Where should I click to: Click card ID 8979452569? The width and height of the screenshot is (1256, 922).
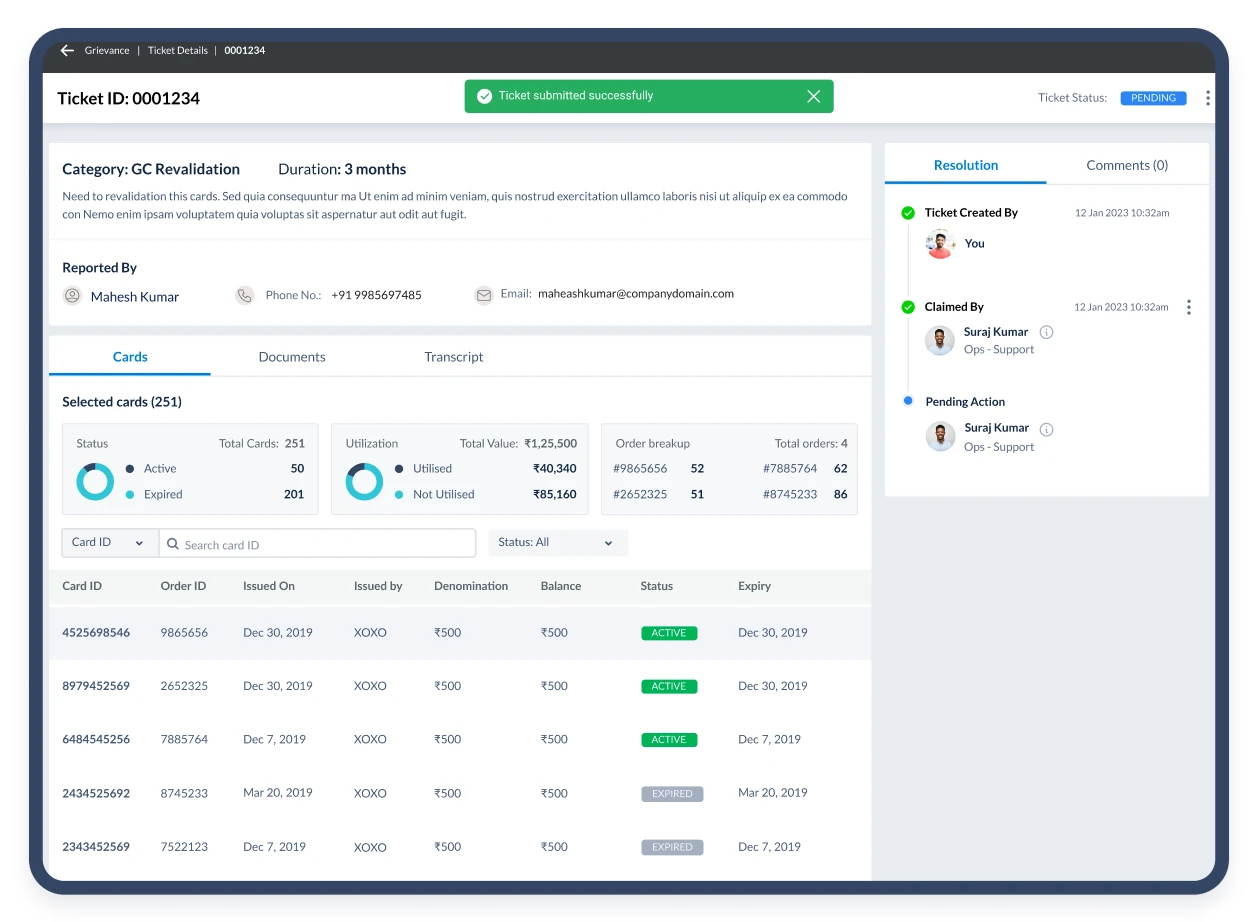[x=96, y=686]
